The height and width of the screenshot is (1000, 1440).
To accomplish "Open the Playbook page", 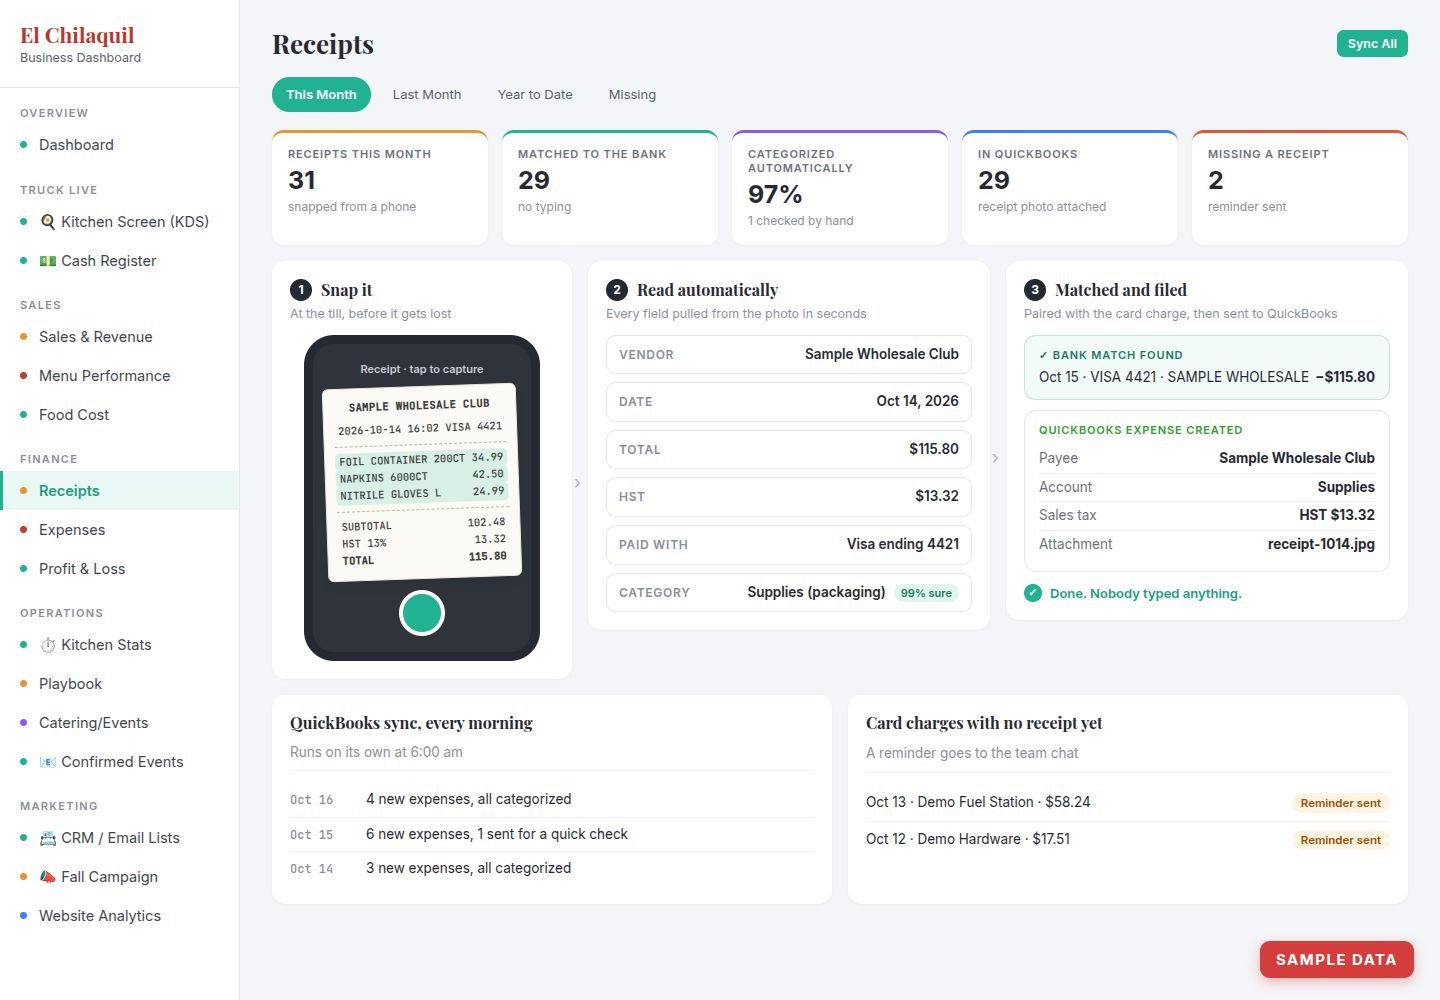I will click(x=120, y=684).
